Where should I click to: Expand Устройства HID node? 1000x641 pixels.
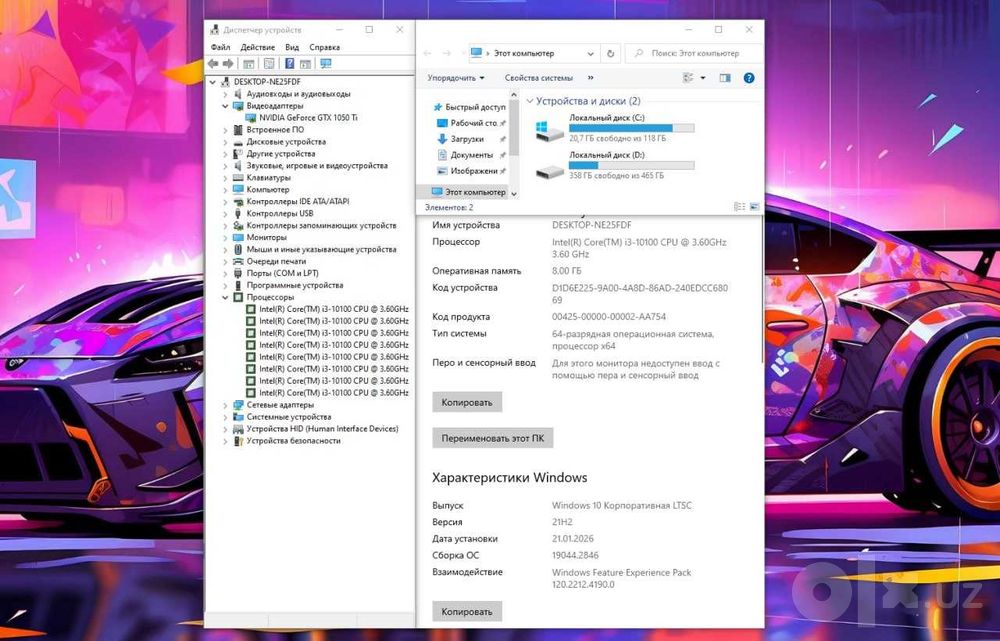pyautogui.click(x=225, y=429)
